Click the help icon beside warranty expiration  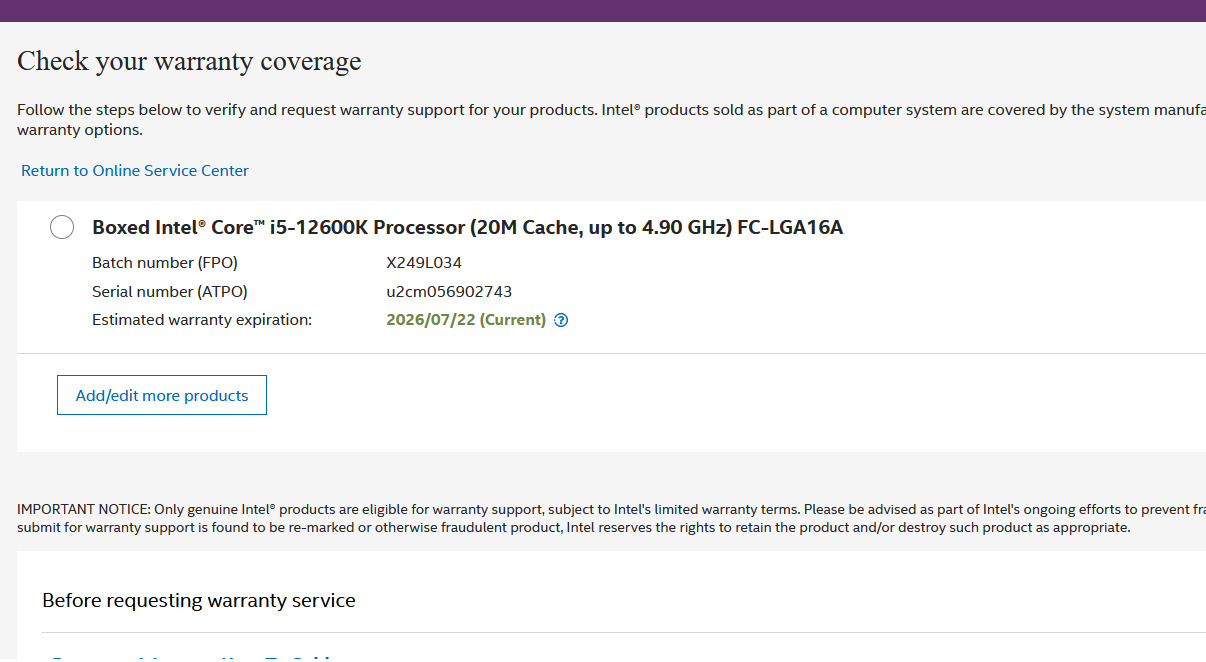click(561, 321)
